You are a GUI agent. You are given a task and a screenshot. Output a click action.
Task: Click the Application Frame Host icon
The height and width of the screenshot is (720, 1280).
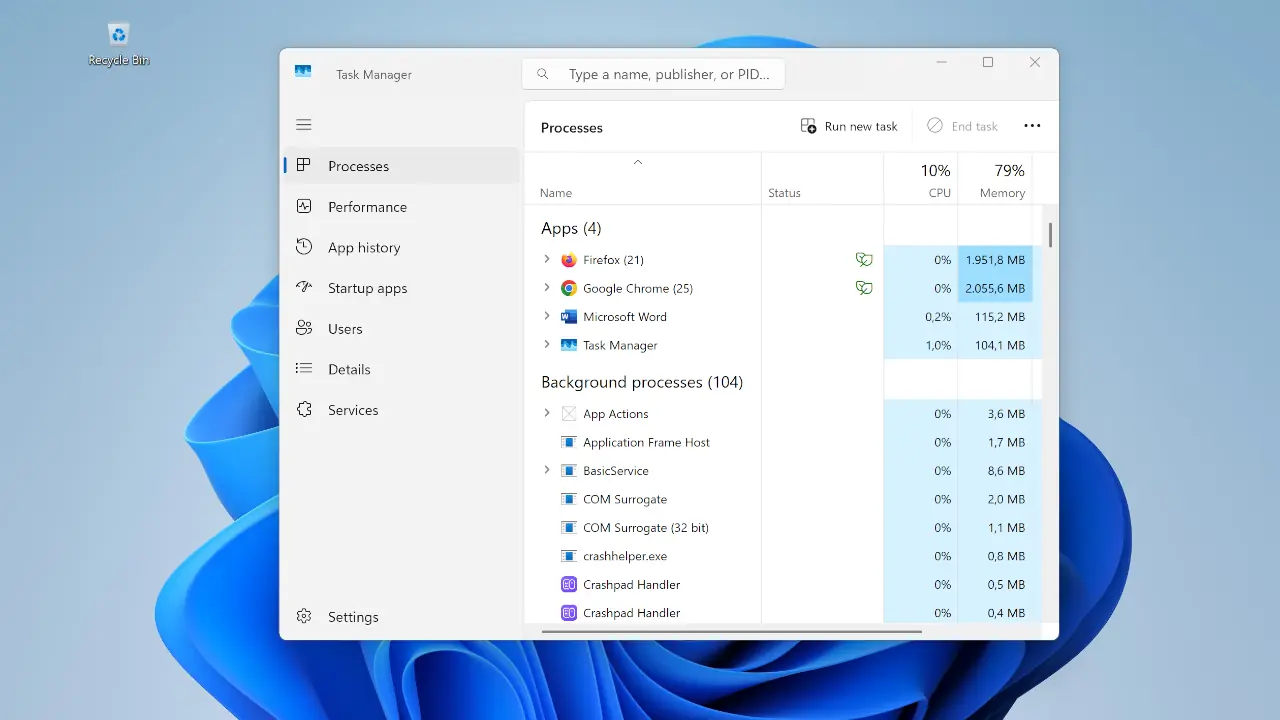click(568, 442)
